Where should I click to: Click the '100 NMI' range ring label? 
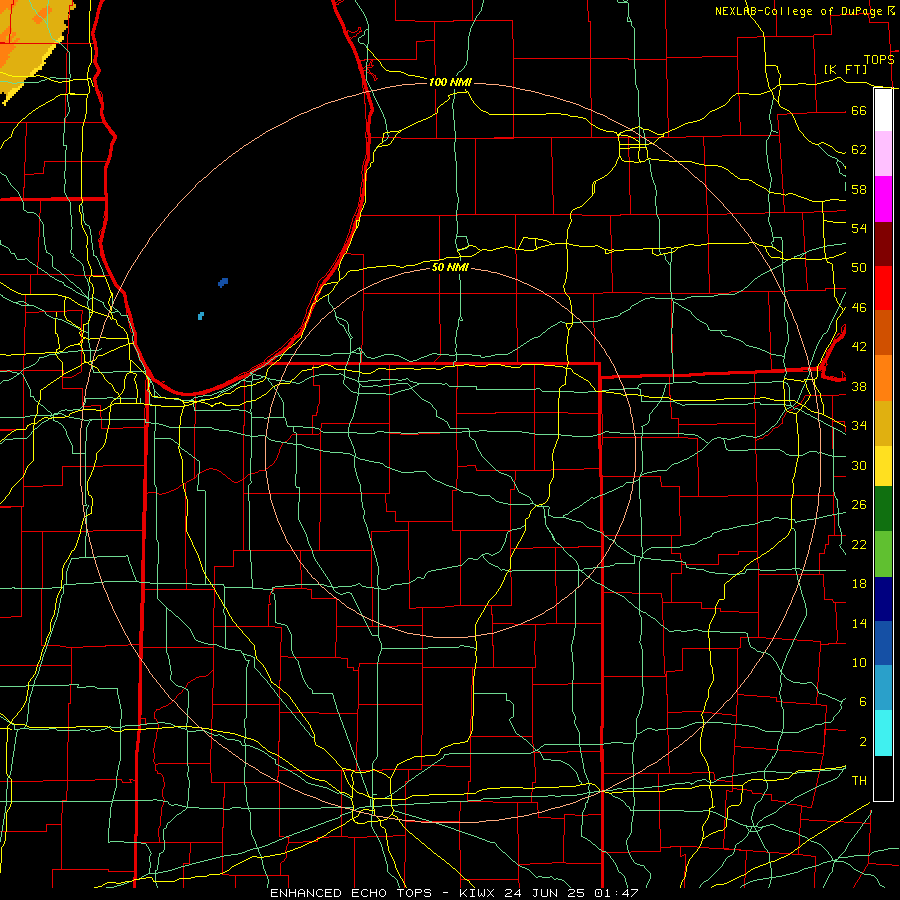[450, 82]
